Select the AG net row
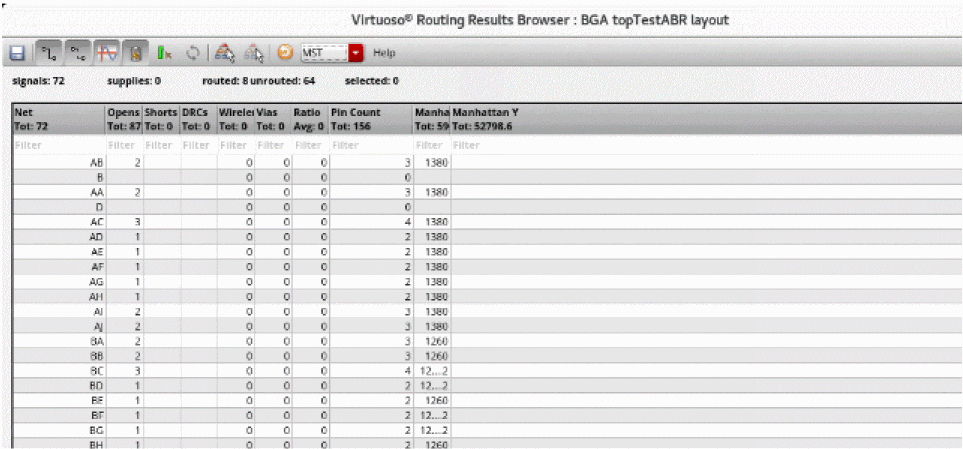Viewport: 963px width, 449px height. click(x=487, y=281)
